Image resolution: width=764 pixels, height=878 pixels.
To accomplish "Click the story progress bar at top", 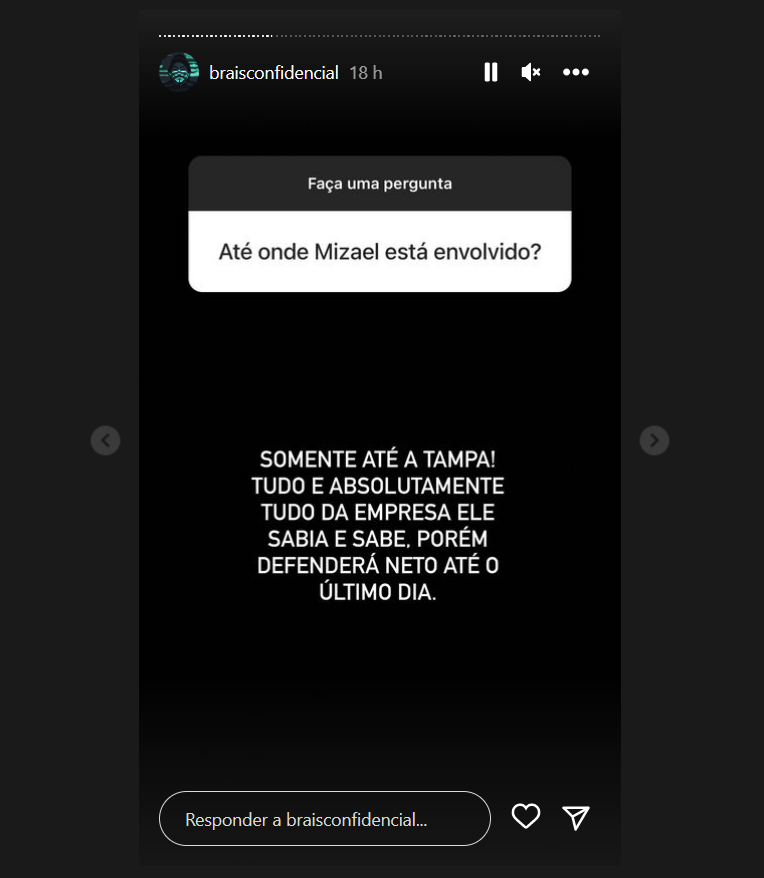I will click(379, 36).
